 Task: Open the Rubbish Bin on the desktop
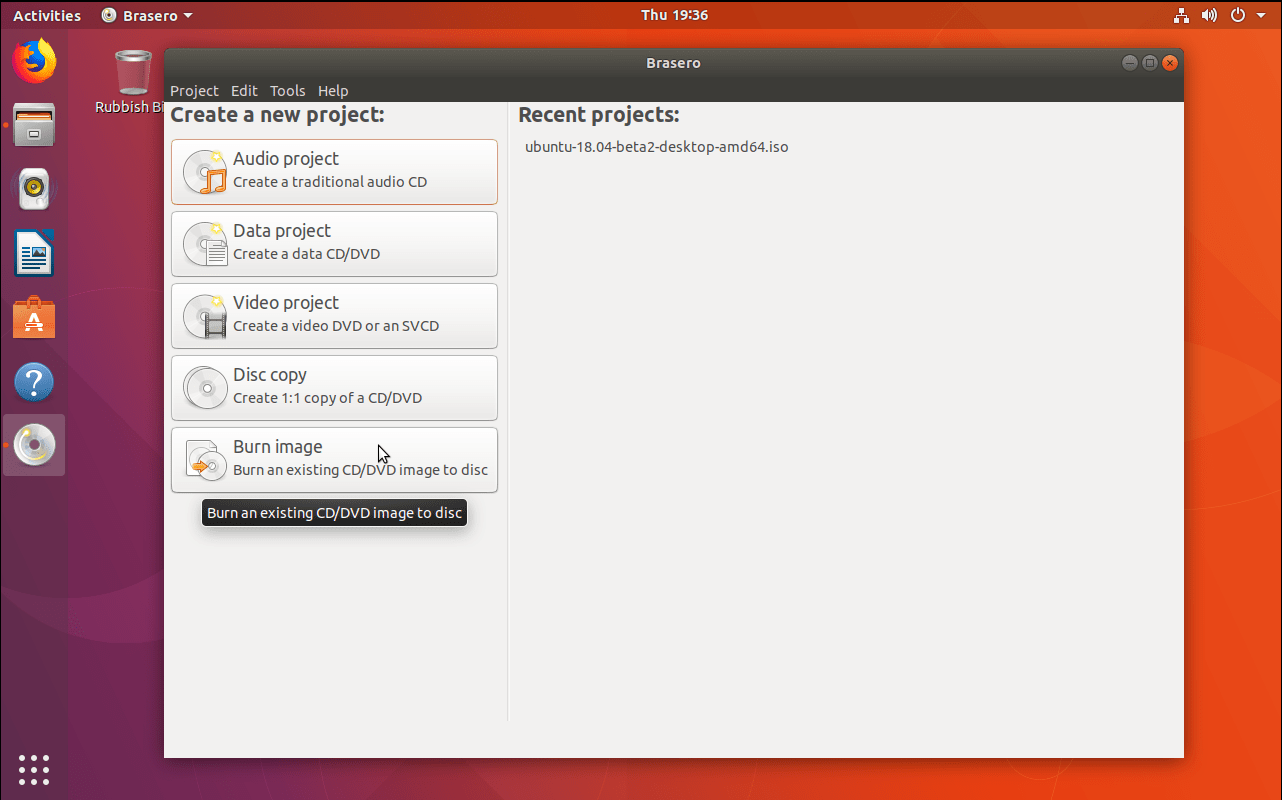coord(133,75)
